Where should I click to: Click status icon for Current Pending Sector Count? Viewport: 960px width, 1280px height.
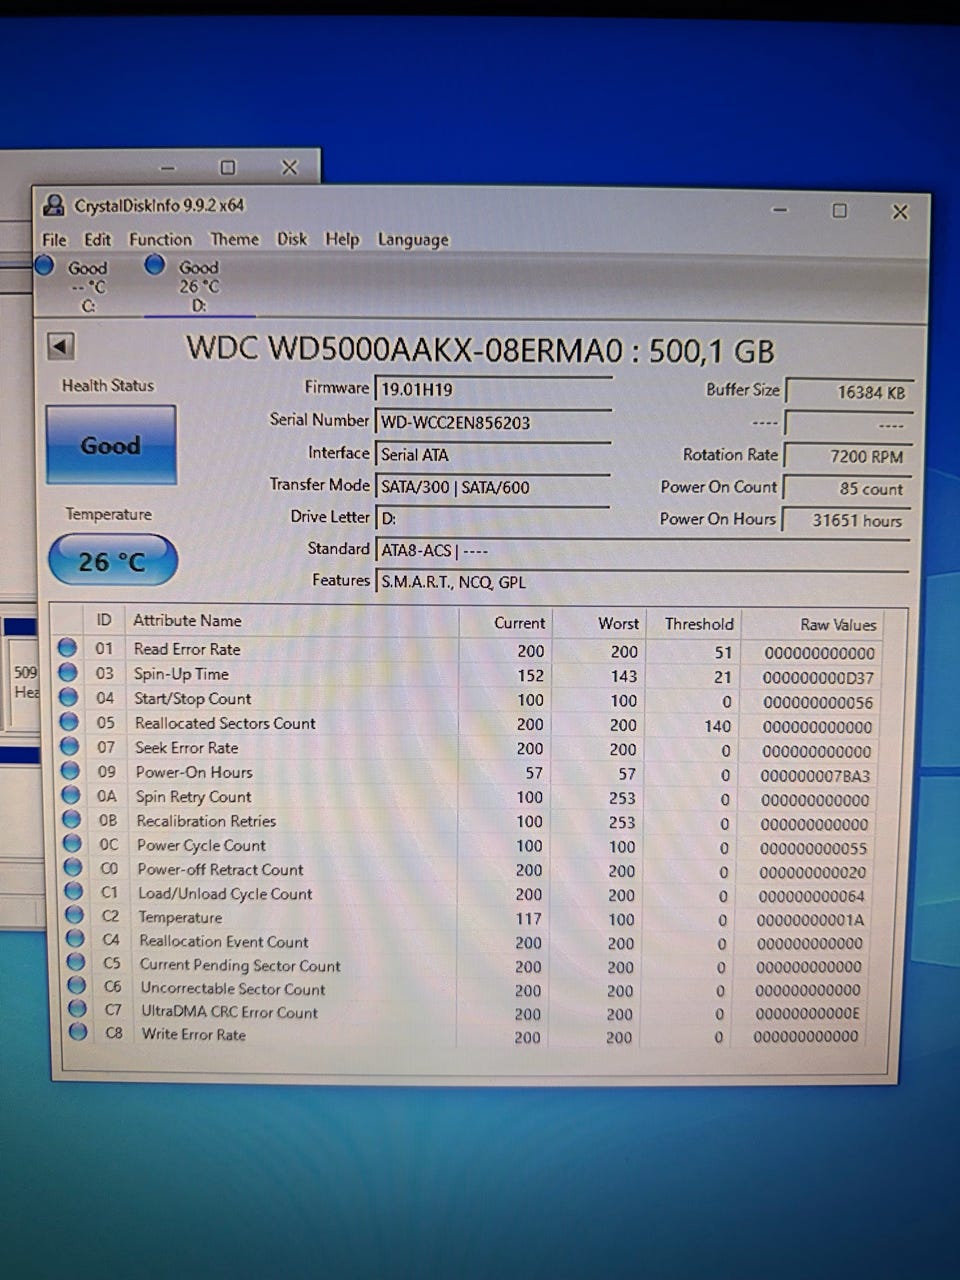point(76,962)
